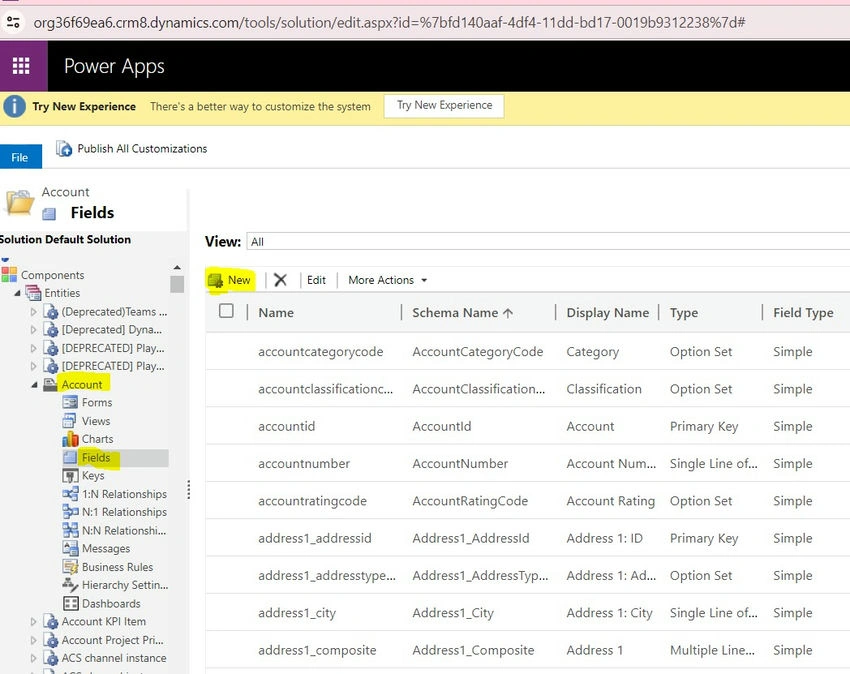Sort by Display Name column header
The width and height of the screenshot is (850, 674).
click(608, 313)
